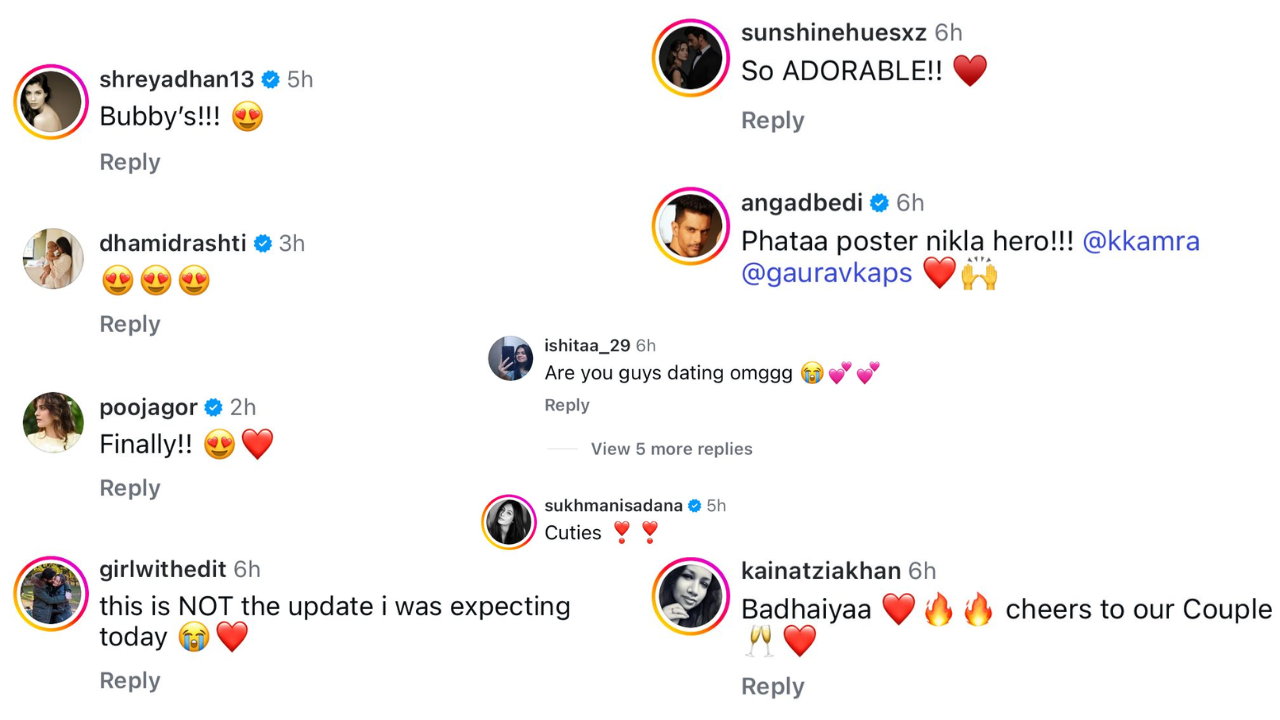Open the @kkamra mention link
The height and width of the screenshot is (720, 1280).
(1141, 241)
